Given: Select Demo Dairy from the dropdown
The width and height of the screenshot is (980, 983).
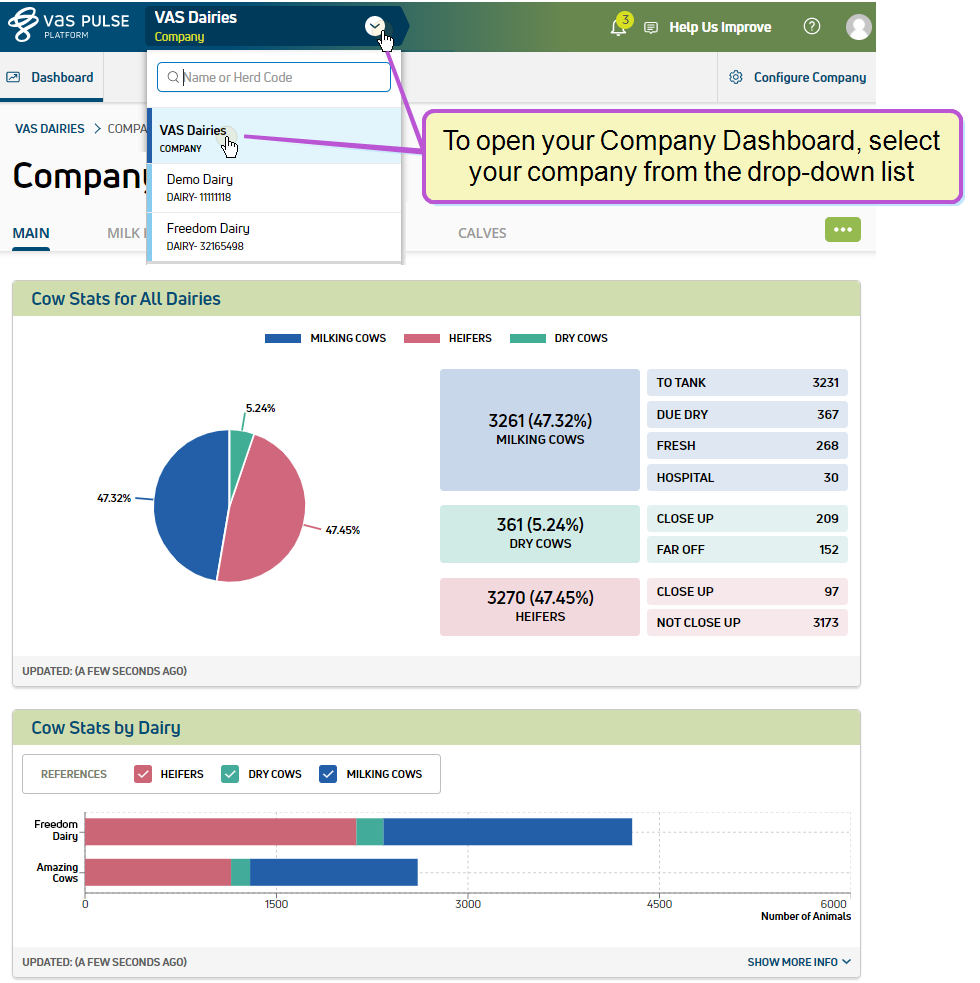Looking at the screenshot, I should (274, 188).
